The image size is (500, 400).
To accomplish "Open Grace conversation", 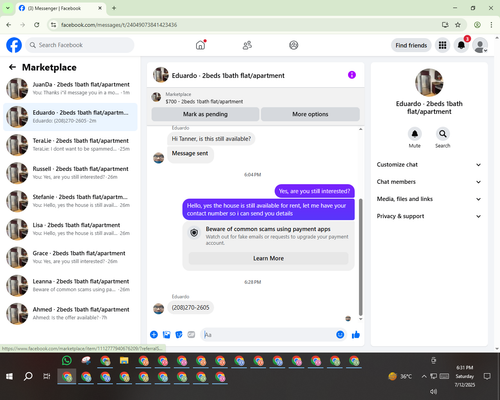I will (70, 257).
